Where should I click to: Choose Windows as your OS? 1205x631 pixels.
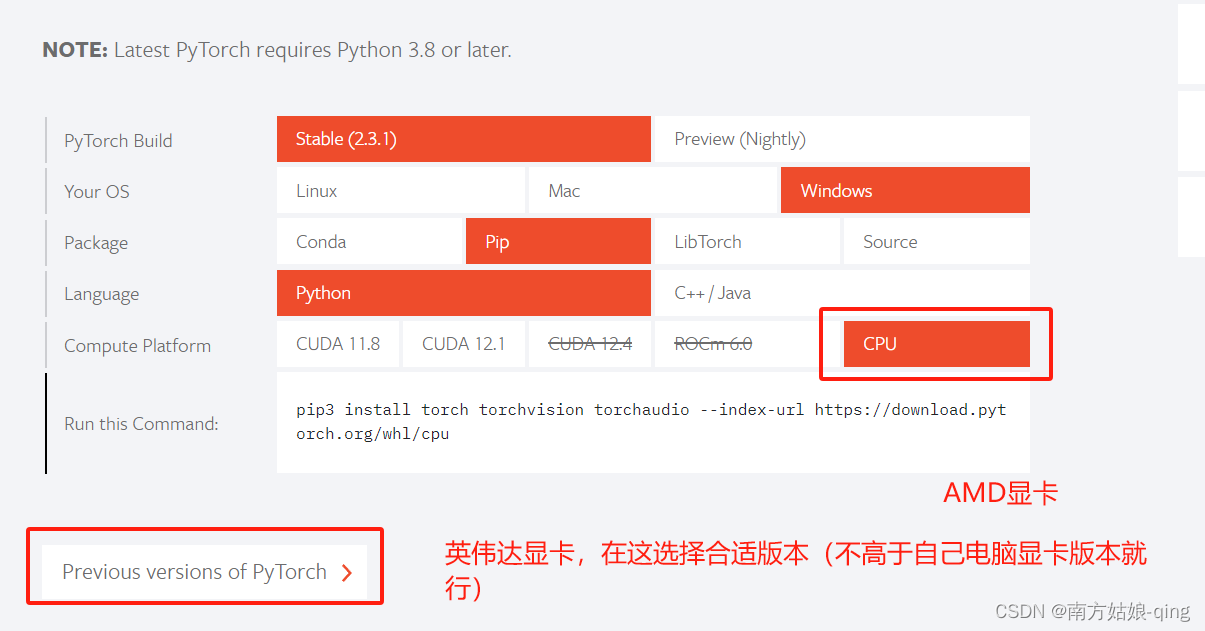[905, 190]
